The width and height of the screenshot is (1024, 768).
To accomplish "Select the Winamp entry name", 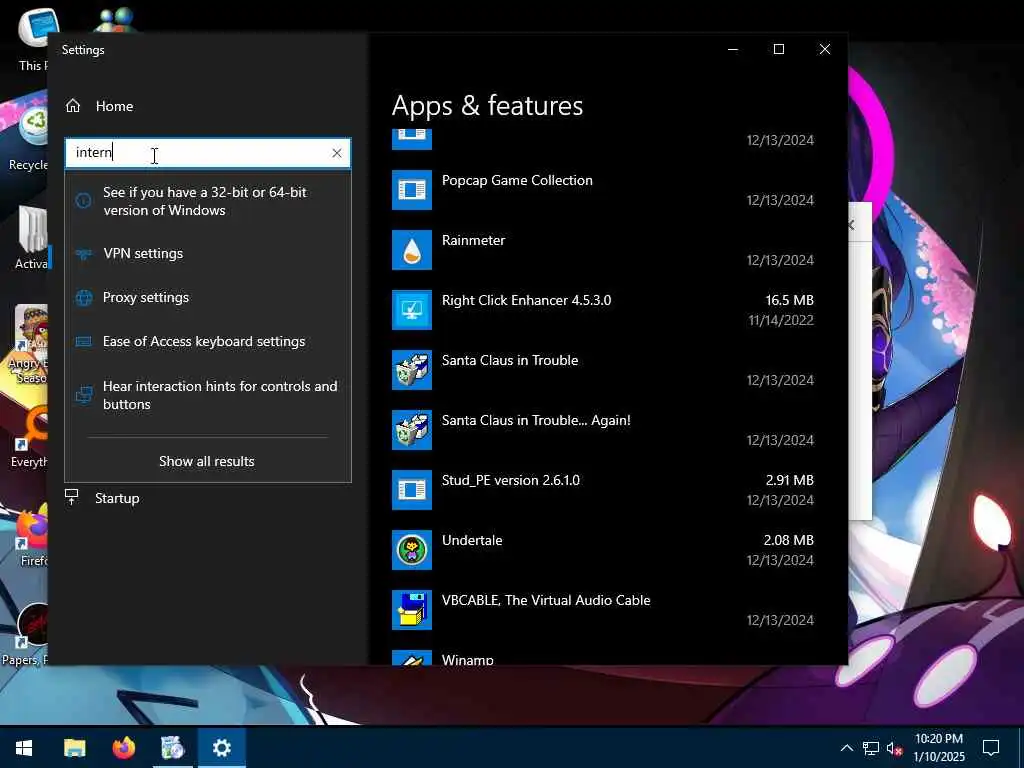I will 468,659.
